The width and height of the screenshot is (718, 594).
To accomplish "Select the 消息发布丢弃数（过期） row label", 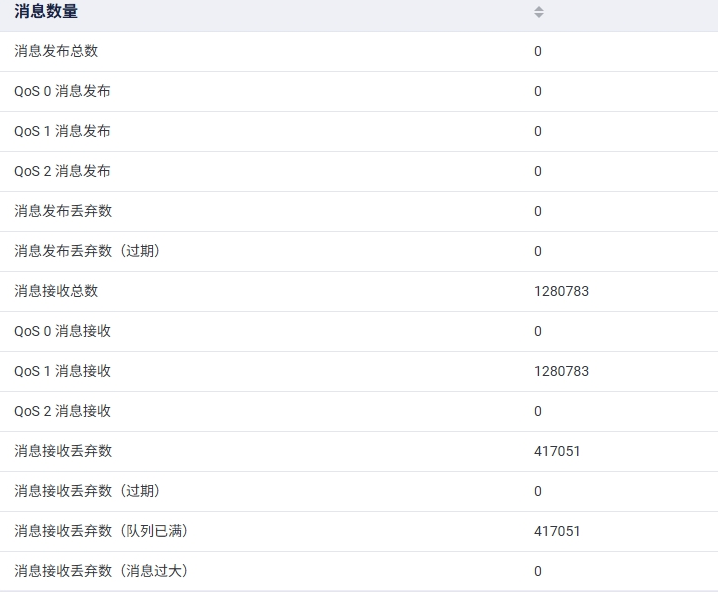I will tap(87, 251).
